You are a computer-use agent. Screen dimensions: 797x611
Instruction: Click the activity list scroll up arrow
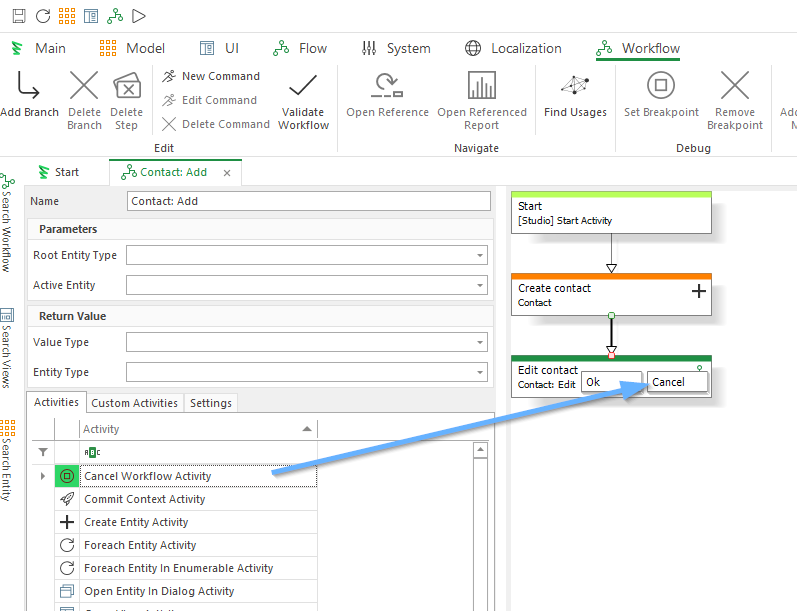click(480, 450)
